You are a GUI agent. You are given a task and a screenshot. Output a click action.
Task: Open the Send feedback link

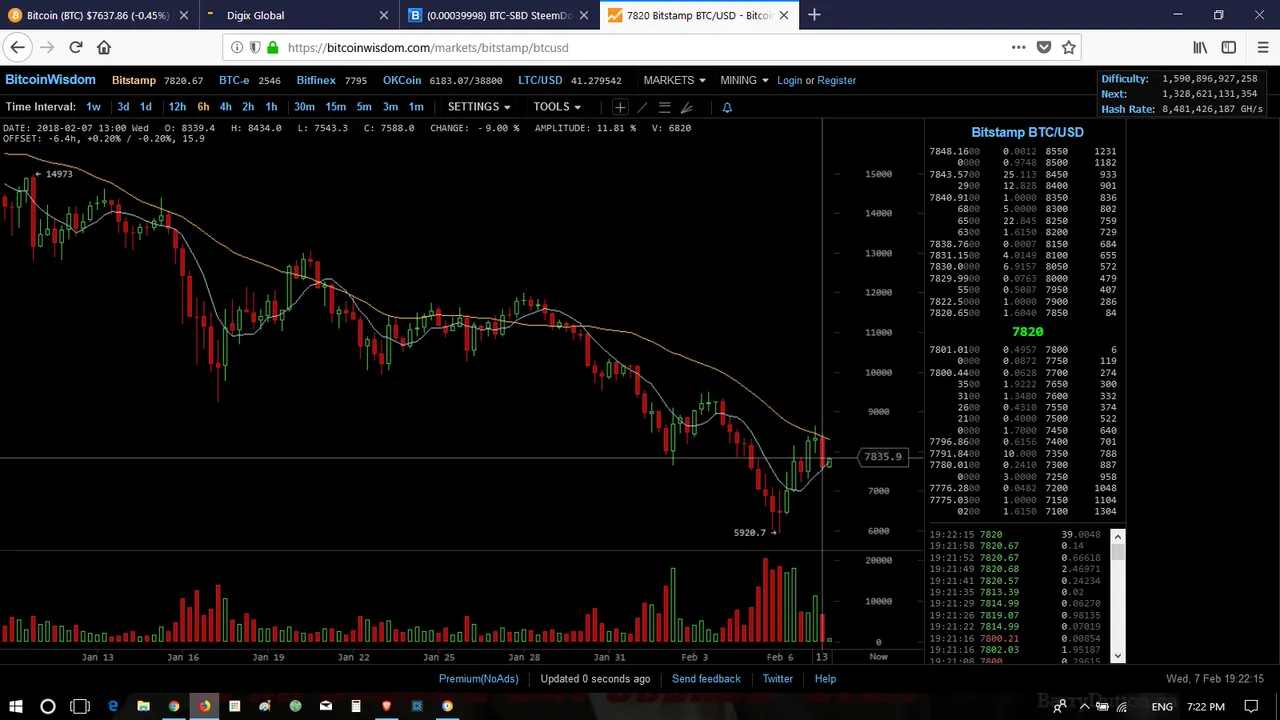pyautogui.click(x=706, y=679)
